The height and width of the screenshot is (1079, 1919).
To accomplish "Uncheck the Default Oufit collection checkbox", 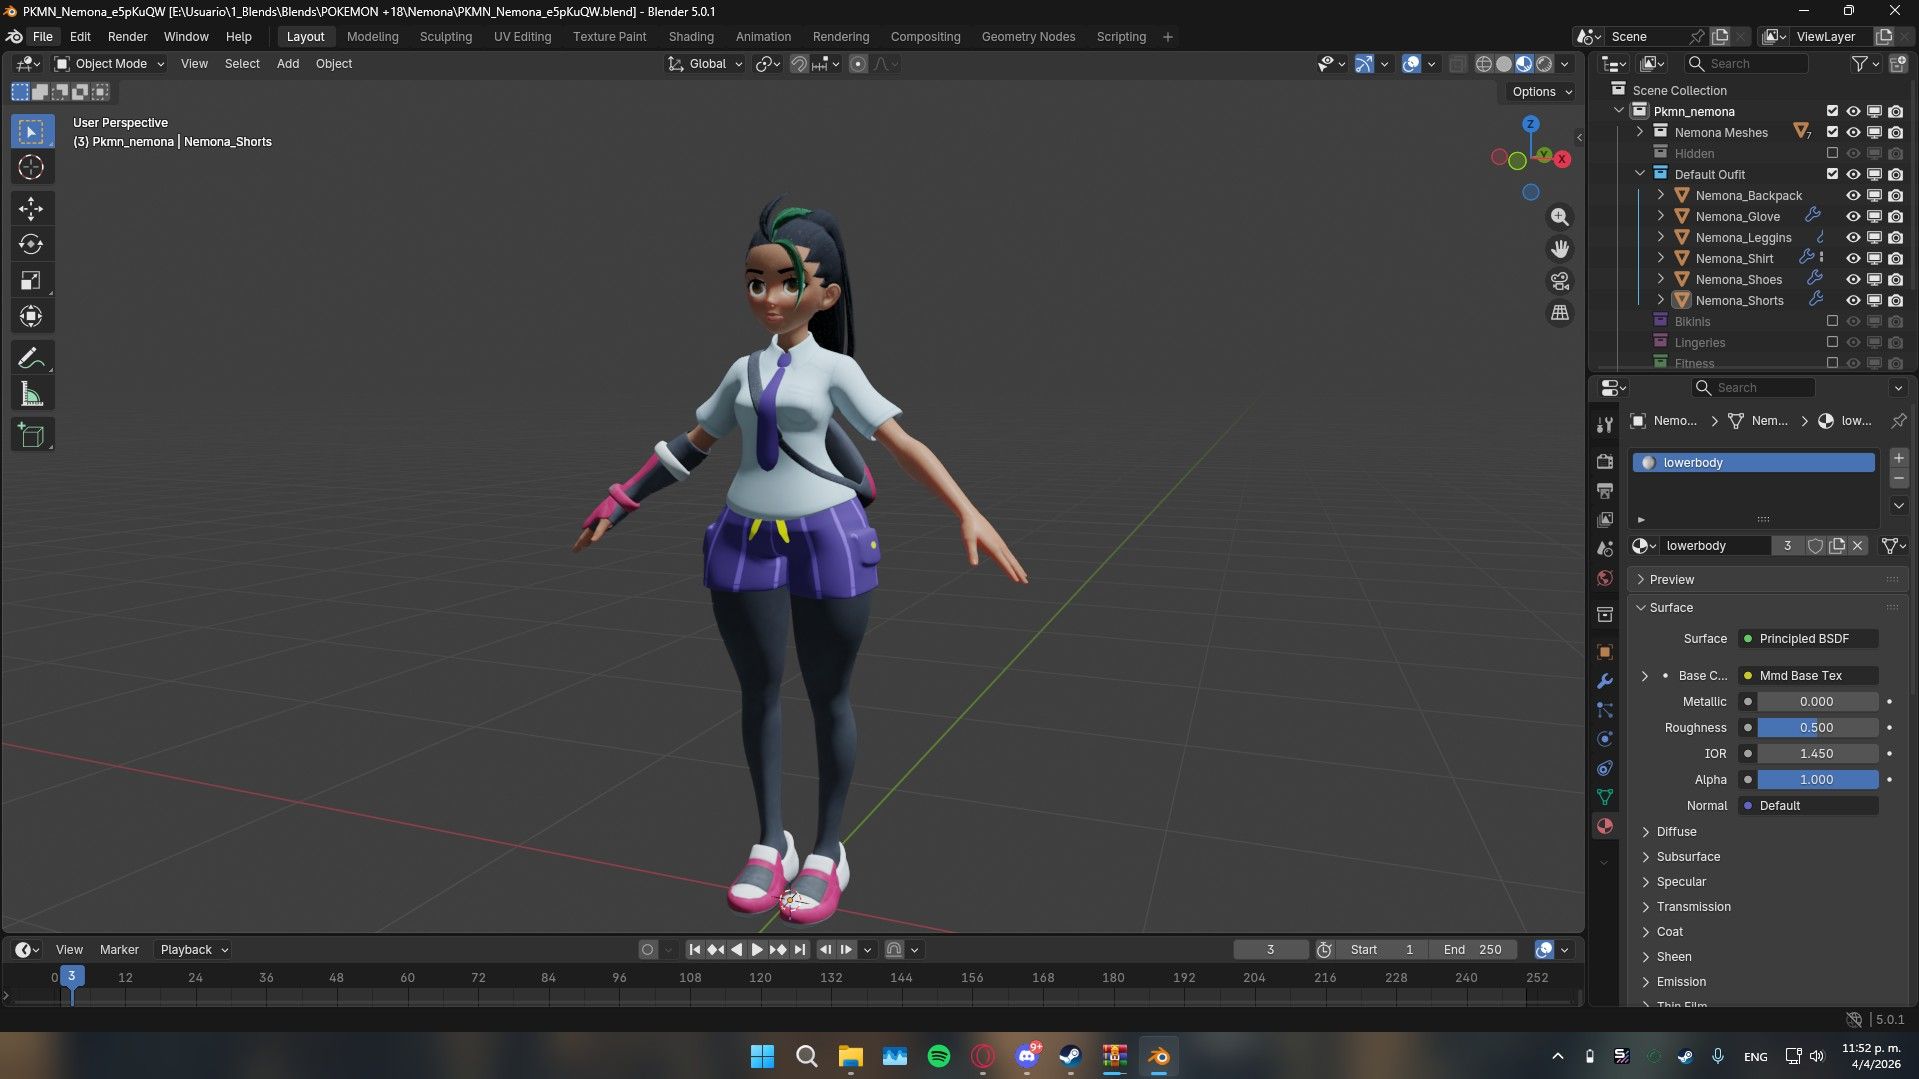I will pyautogui.click(x=1832, y=174).
